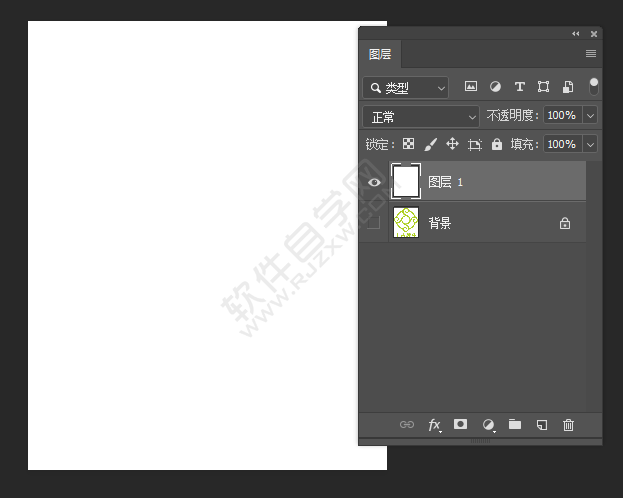Click the 不透明度 label

click(x=513, y=115)
